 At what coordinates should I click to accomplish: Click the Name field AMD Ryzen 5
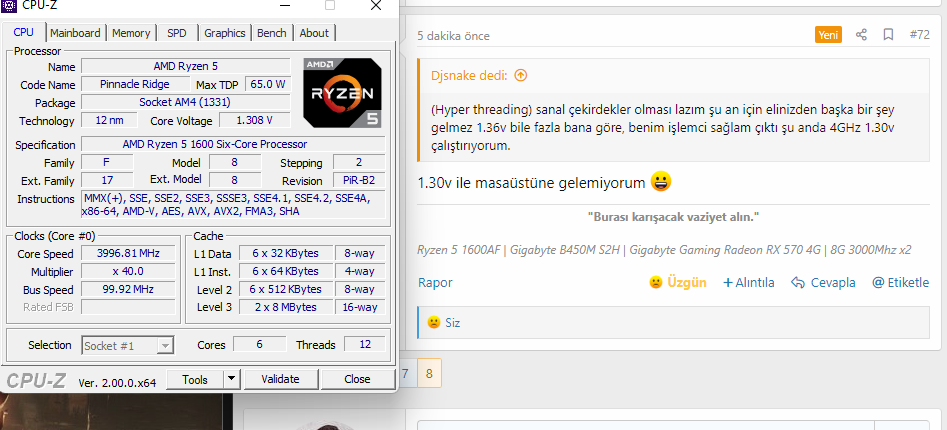tap(185, 66)
